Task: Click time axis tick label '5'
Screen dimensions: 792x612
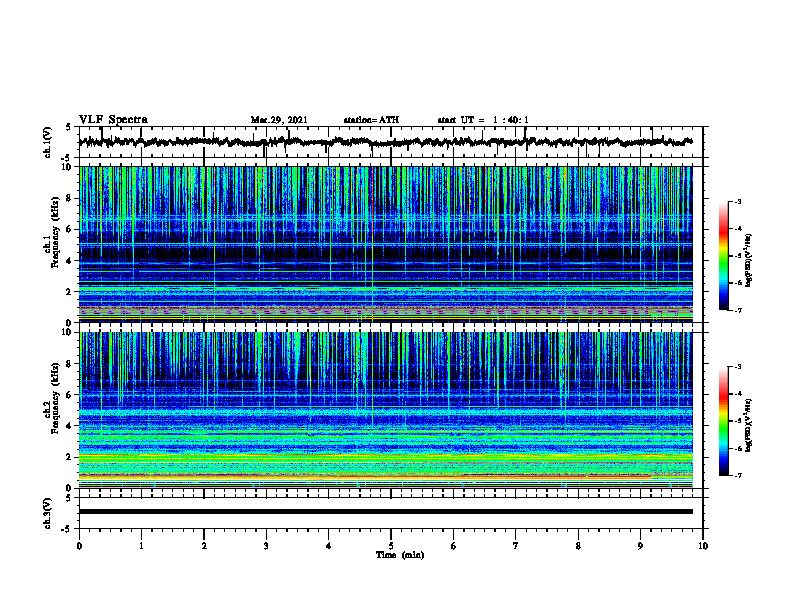Action: click(x=391, y=546)
